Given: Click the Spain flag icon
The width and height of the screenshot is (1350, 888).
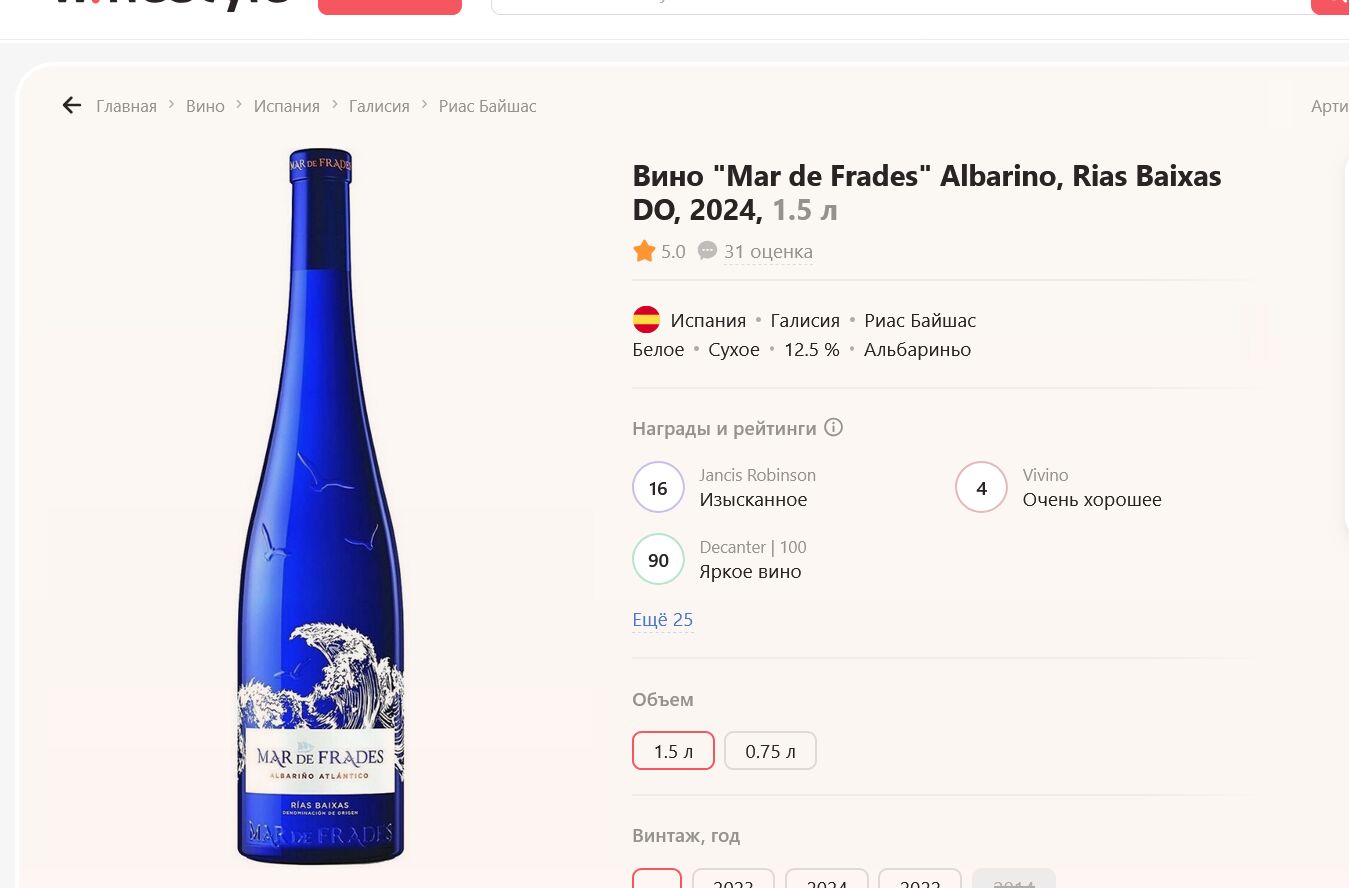Looking at the screenshot, I should pyautogui.click(x=646, y=320).
